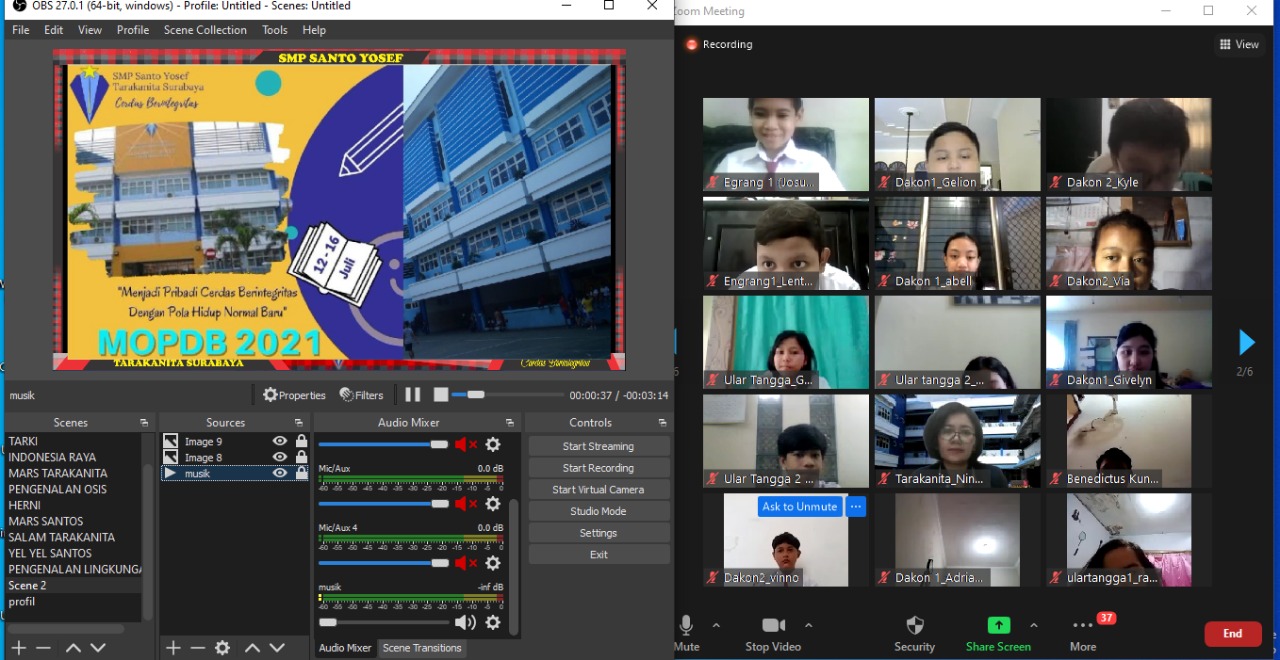Viewport: 1280px width, 660px height.
Task: Open Settings from the OBS Controls panel
Action: (x=598, y=533)
